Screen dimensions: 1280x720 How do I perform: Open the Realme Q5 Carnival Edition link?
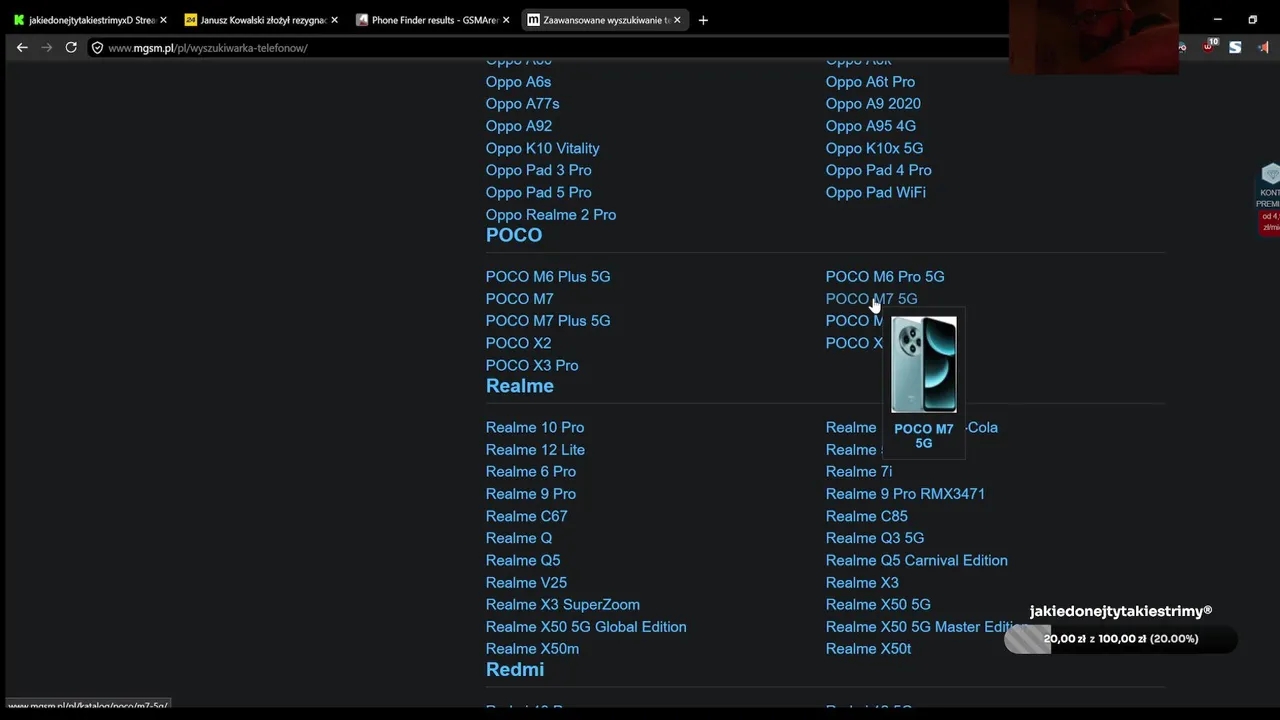coord(917,561)
